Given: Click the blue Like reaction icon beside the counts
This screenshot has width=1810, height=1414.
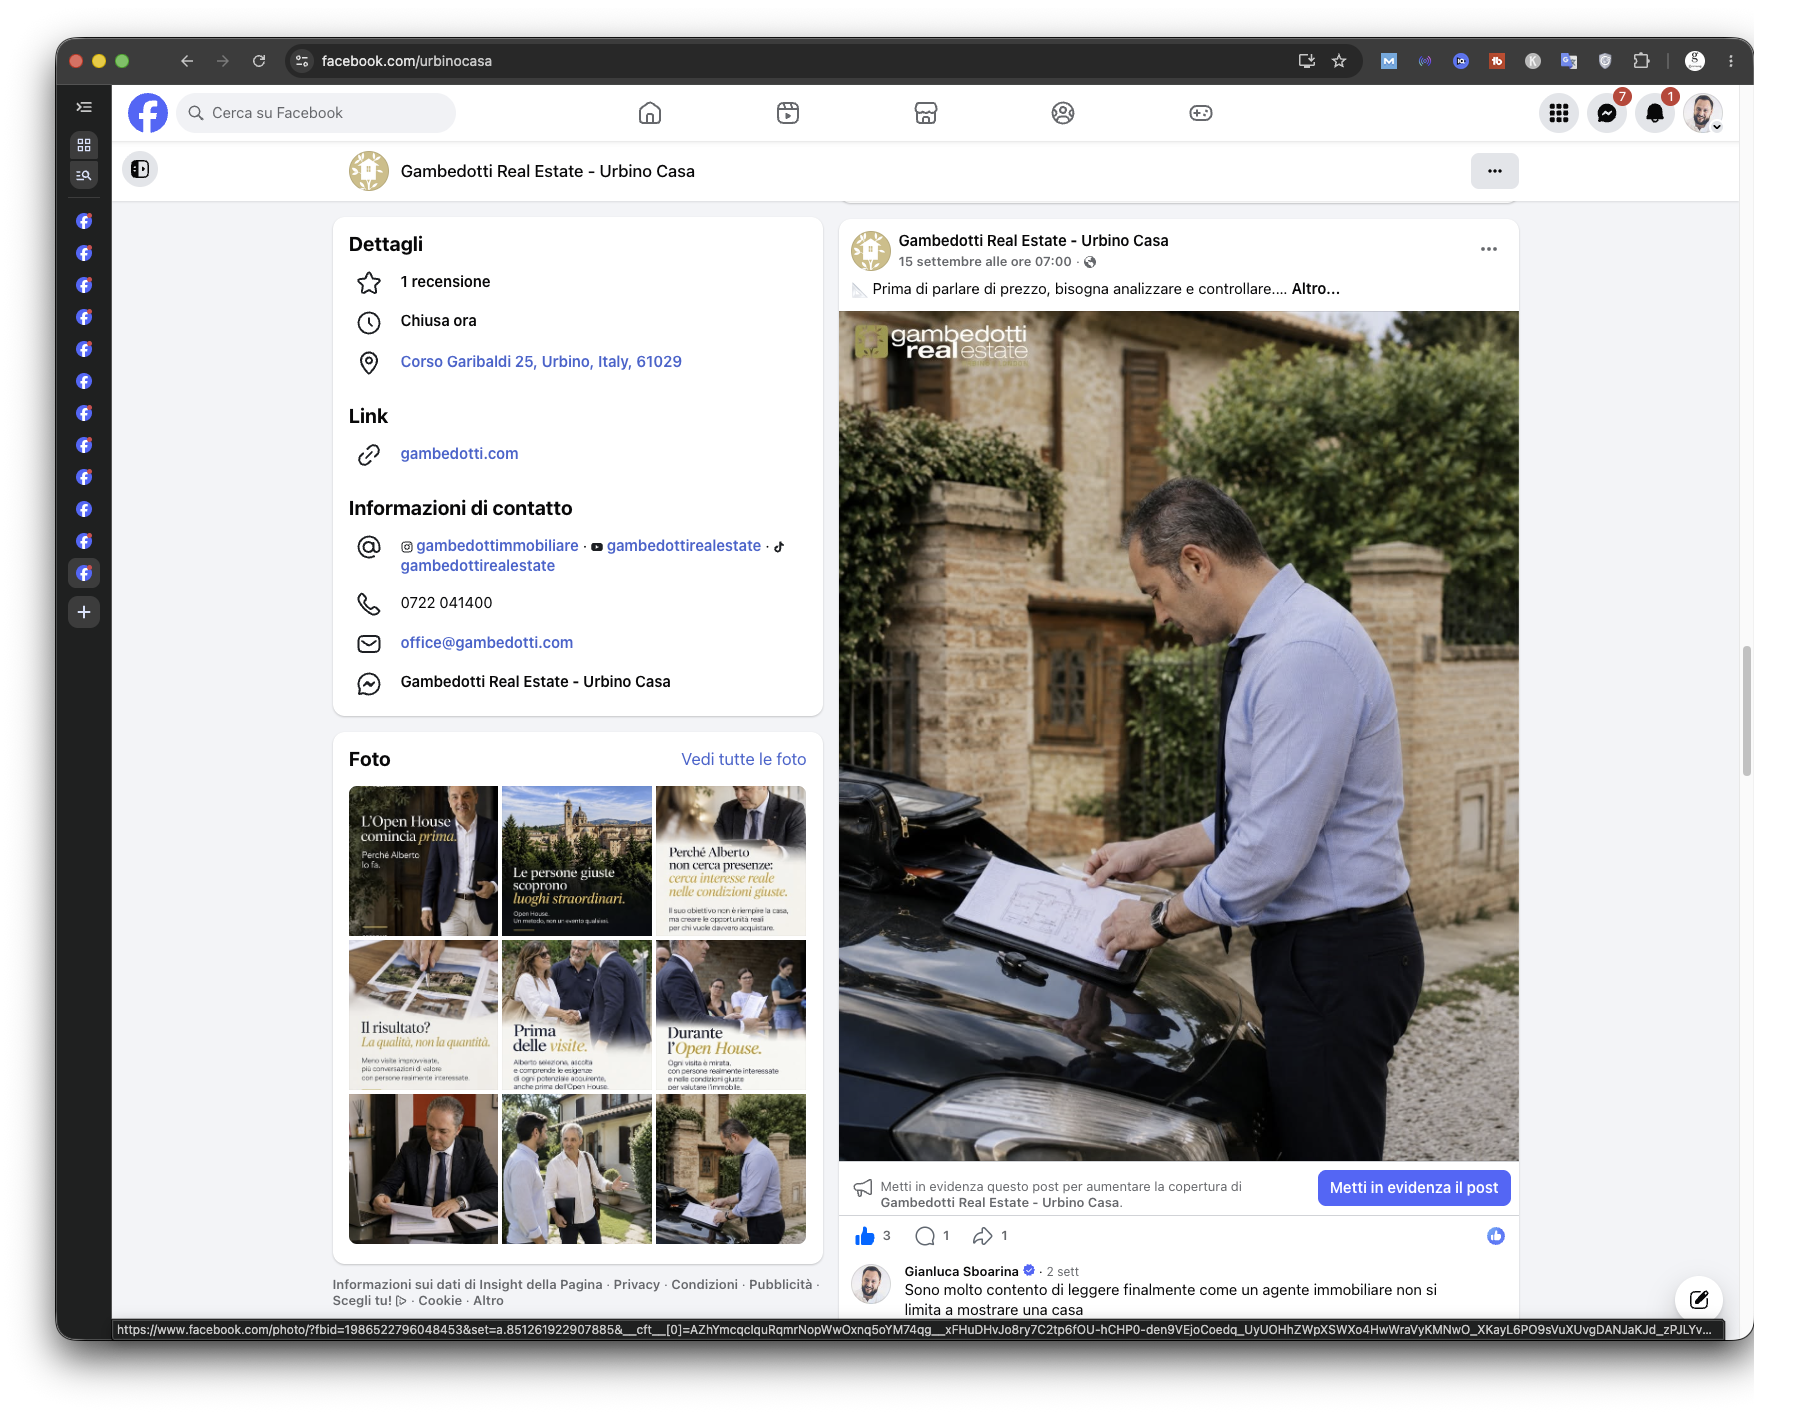Looking at the screenshot, I should [1496, 1236].
